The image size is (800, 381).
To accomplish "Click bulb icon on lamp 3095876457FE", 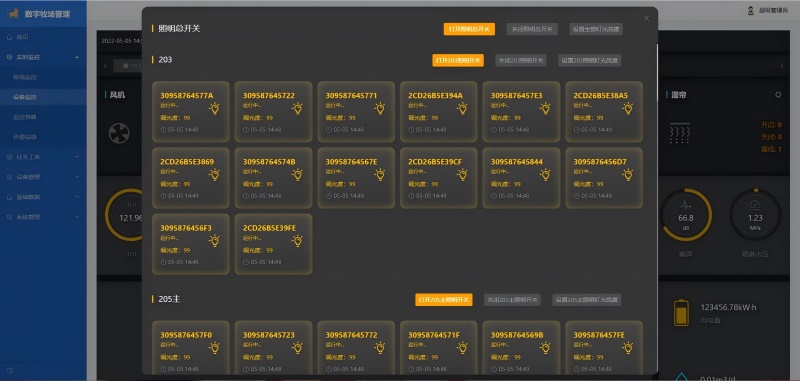I will 628,348.
